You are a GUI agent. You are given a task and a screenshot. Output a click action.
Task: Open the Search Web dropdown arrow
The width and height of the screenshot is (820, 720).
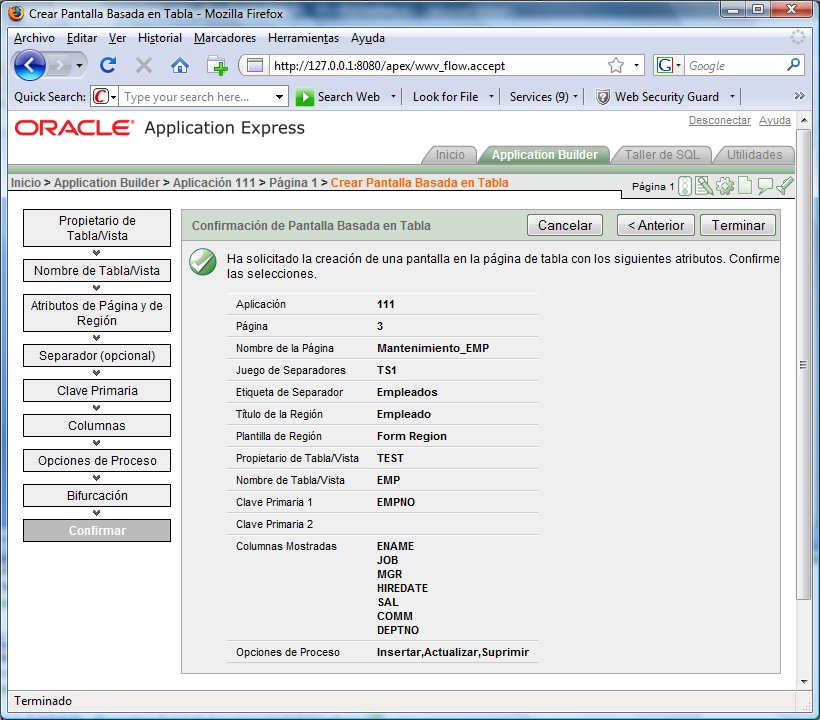click(393, 97)
